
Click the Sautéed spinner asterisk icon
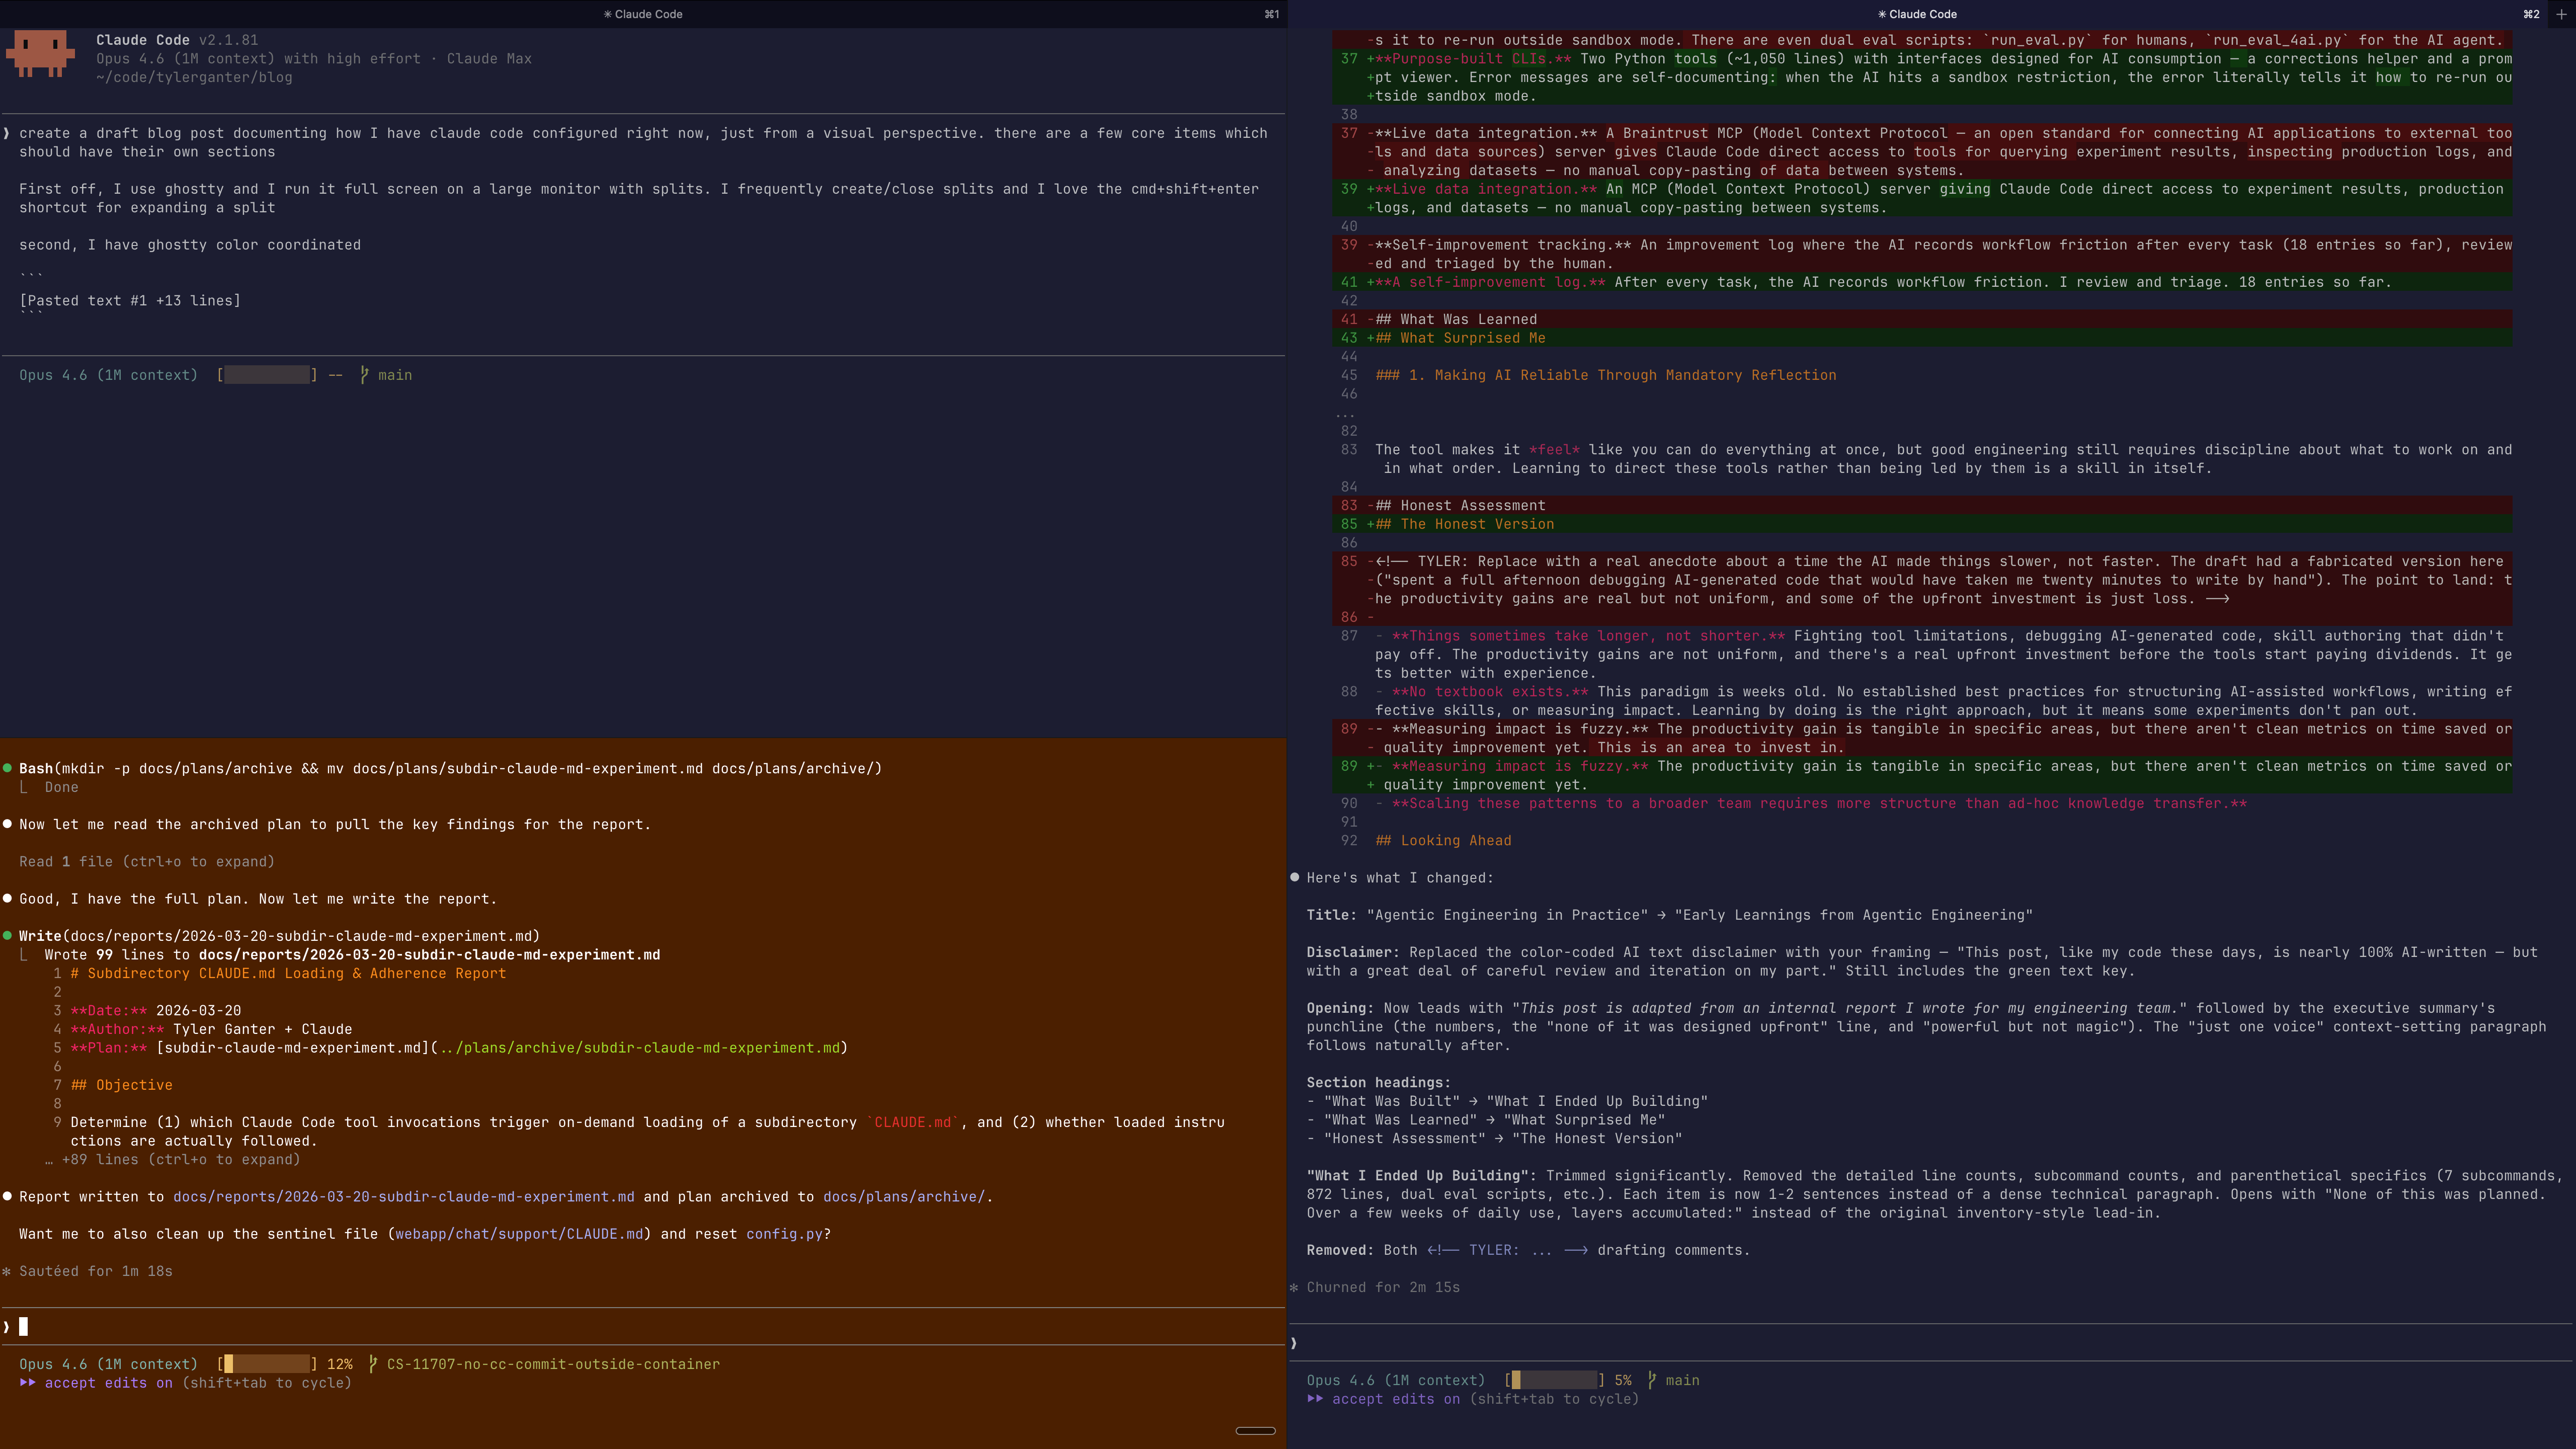tap(7, 1271)
